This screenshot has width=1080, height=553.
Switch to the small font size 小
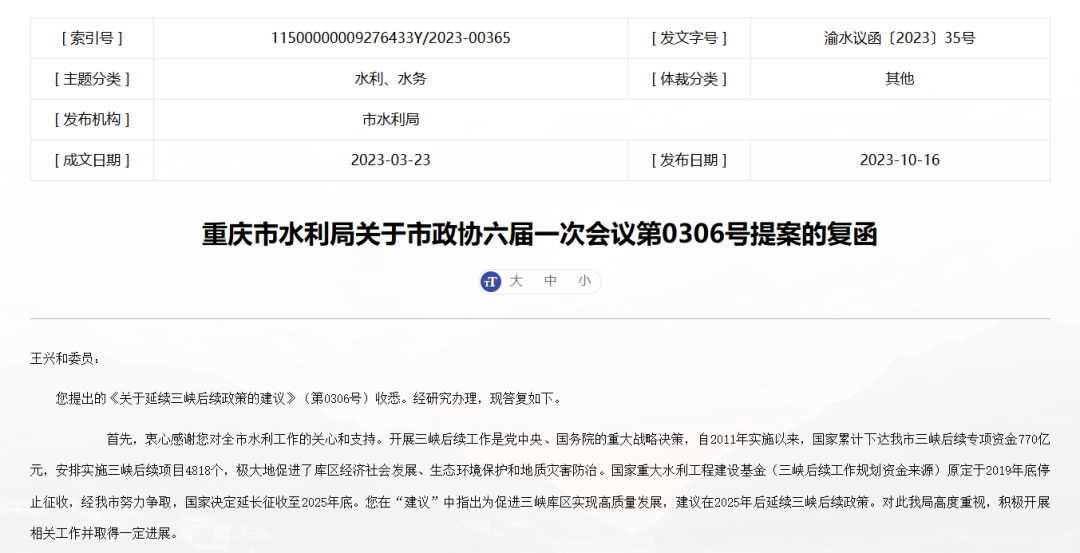(584, 281)
